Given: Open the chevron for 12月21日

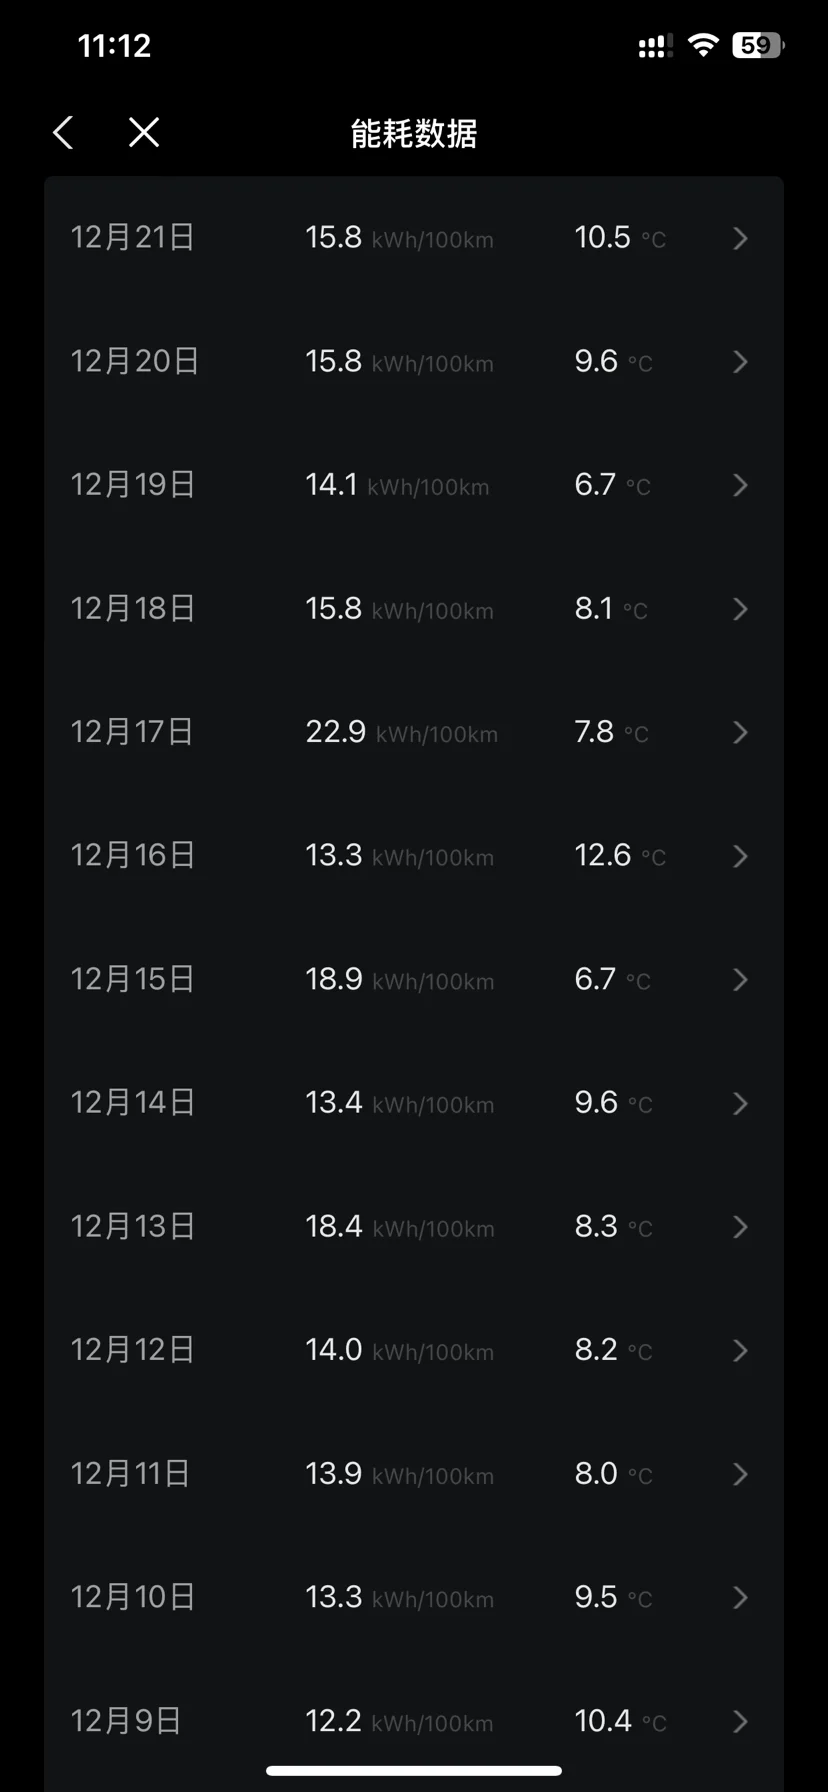Looking at the screenshot, I should (740, 238).
